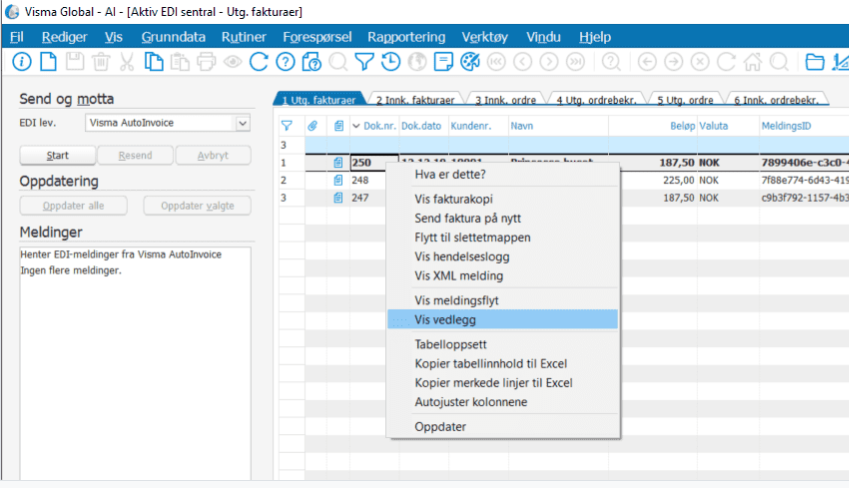The image size is (849, 488).
Task: Click document icon on row 248
Action: (x=338, y=180)
